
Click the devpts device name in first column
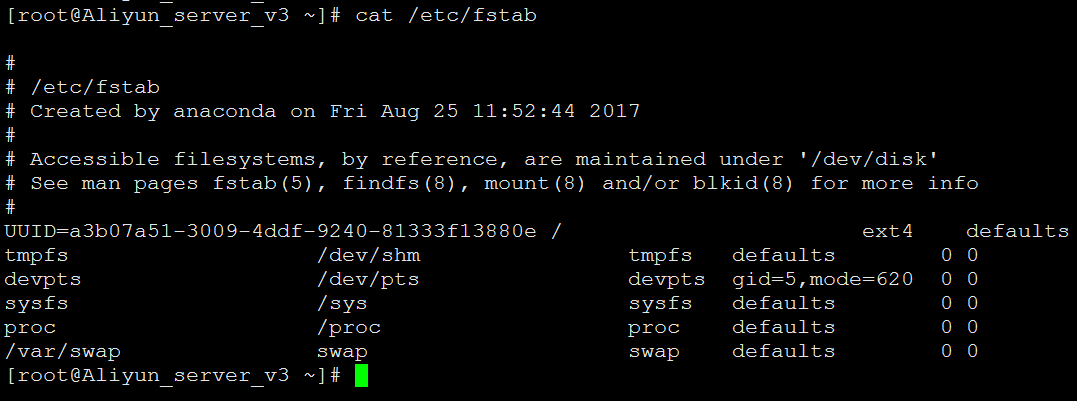coord(43,280)
